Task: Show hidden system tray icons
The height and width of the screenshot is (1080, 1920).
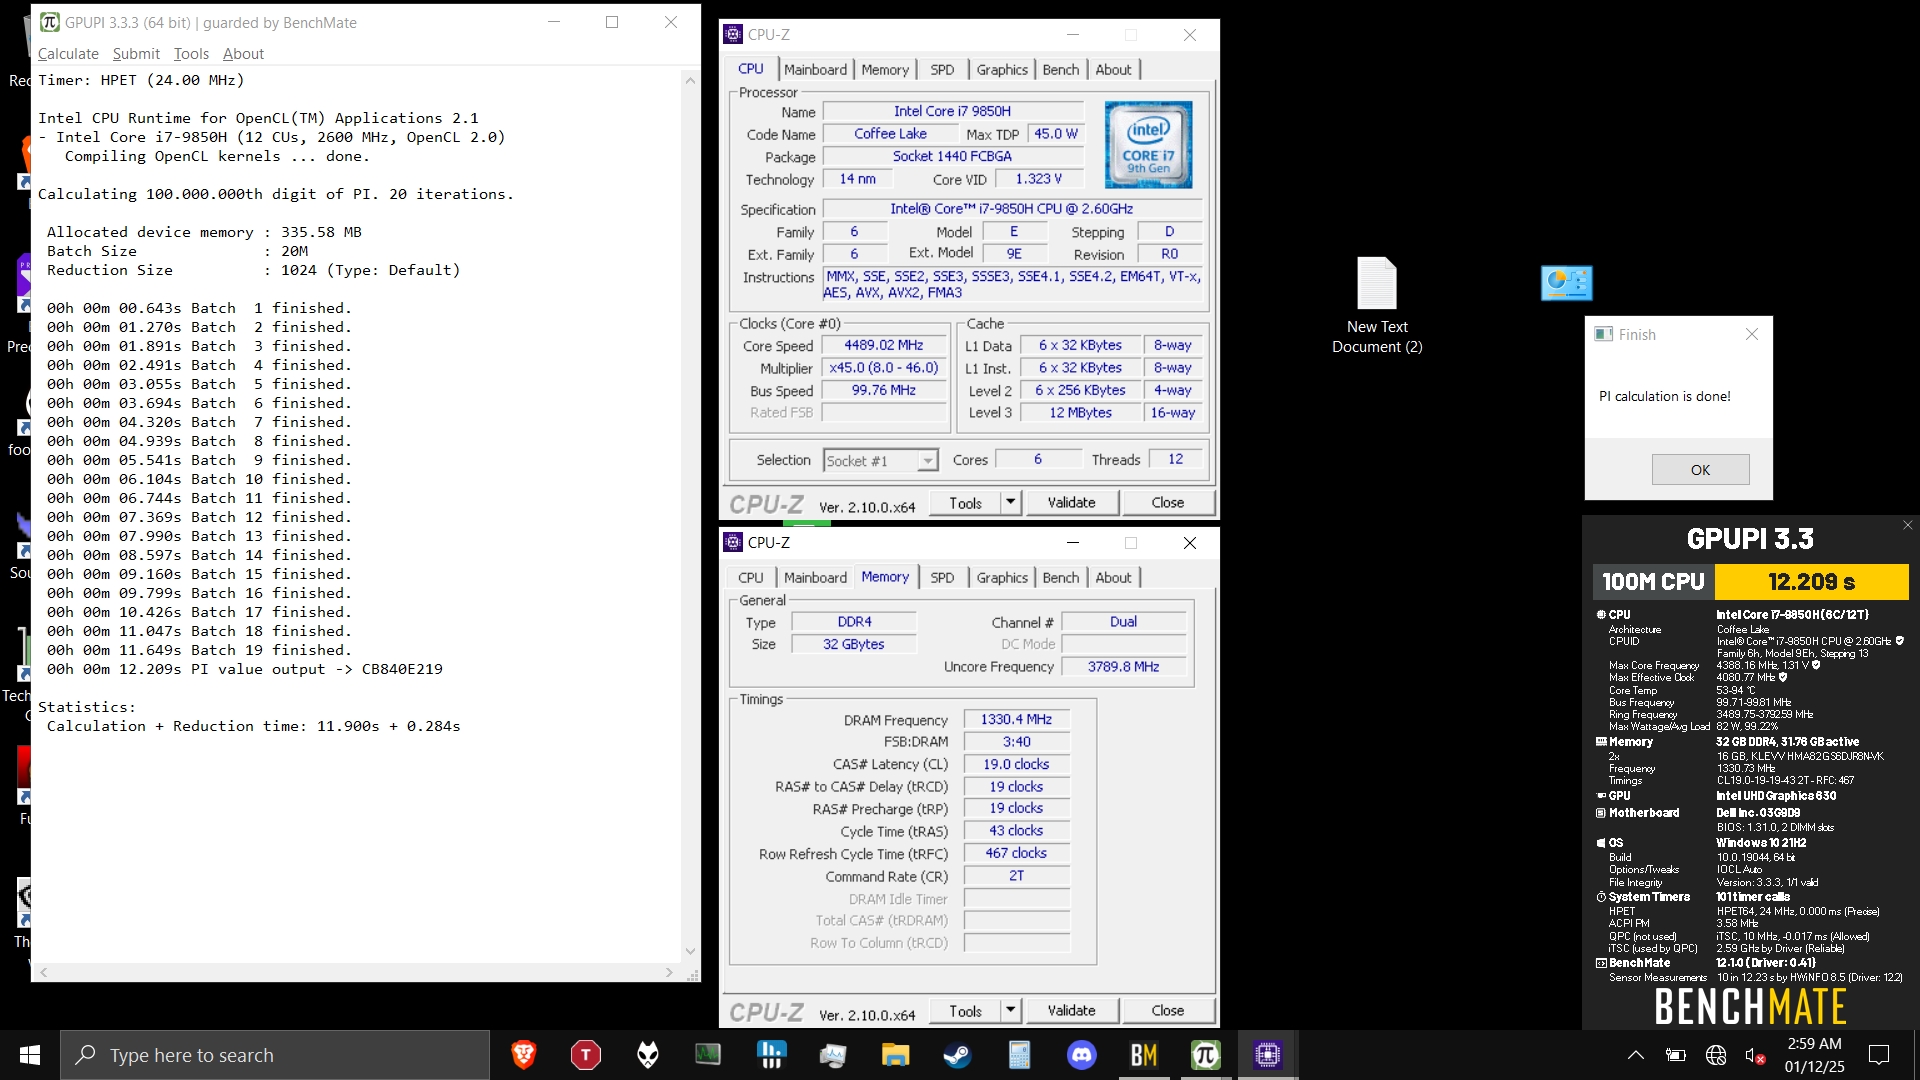Action: click(x=1636, y=1055)
